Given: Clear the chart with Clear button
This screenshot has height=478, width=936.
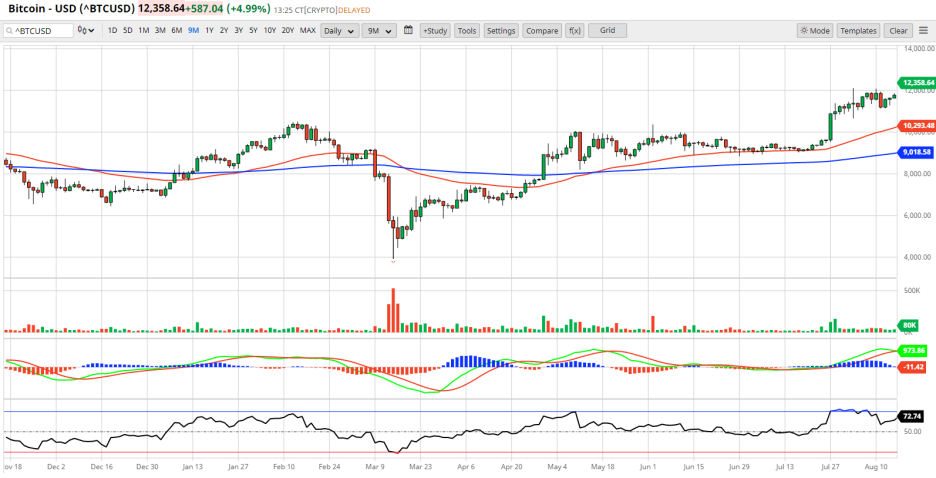Looking at the screenshot, I should (x=898, y=30).
